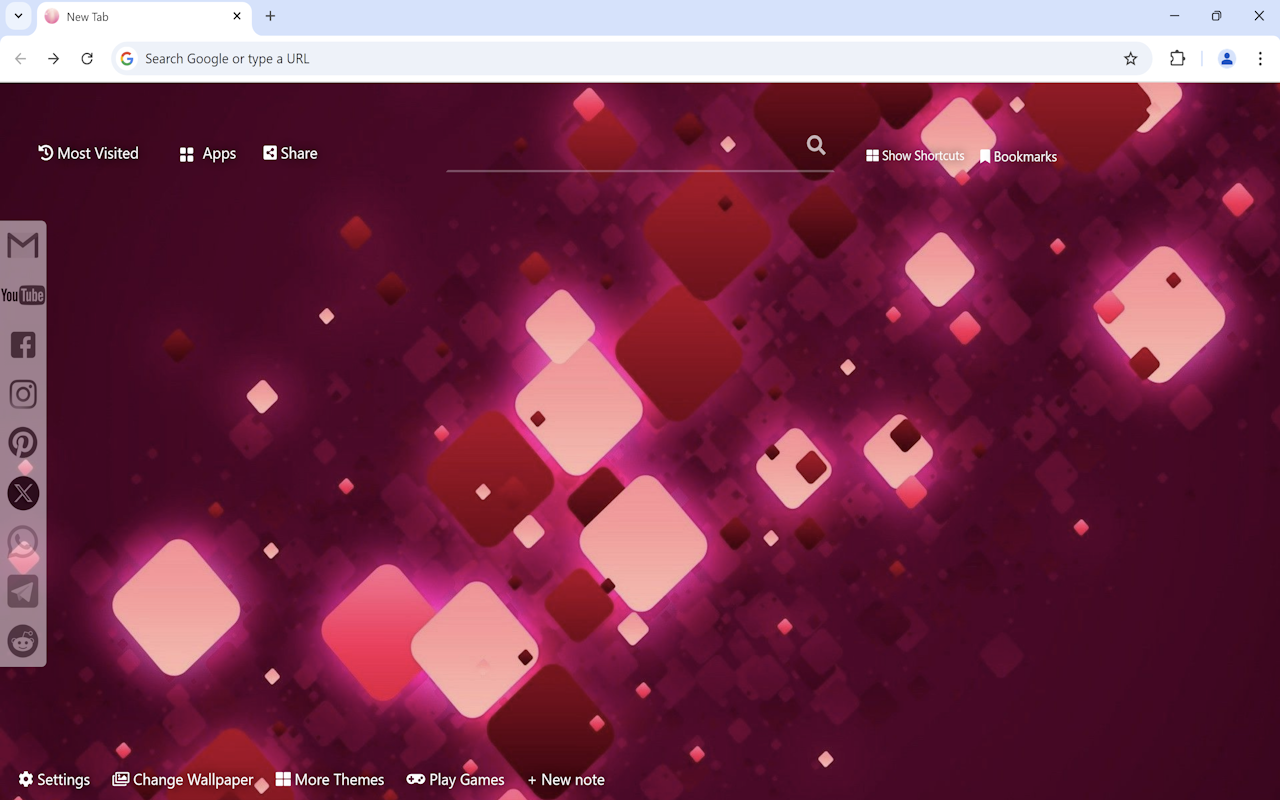Open the Chrome profile icon
The width and height of the screenshot is (1280, 800).
1227,59
